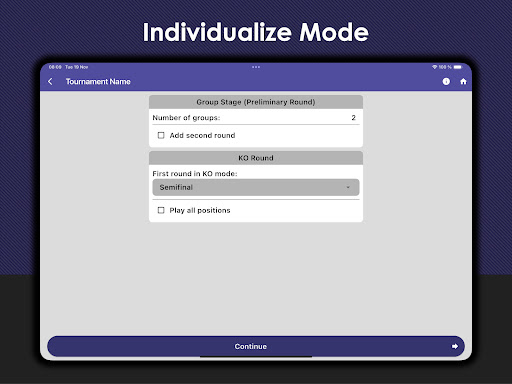Click the status bar date
The height and width of the screenshot is (384, 512).
point(77,67)
